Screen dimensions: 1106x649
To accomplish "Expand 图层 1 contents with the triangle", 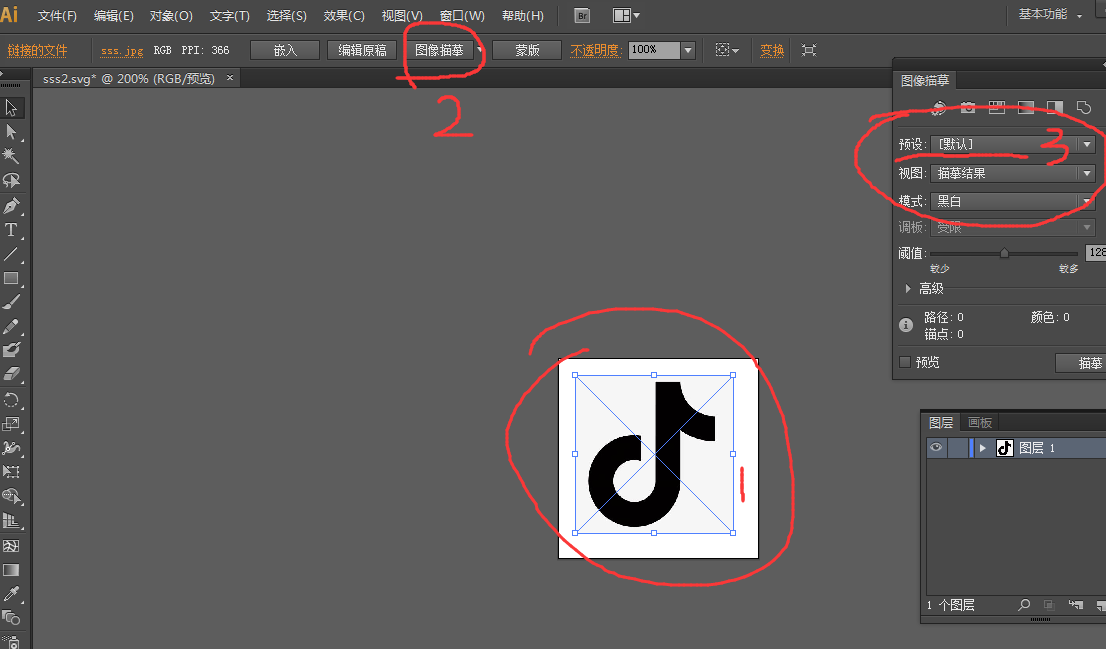I will 983,448.
